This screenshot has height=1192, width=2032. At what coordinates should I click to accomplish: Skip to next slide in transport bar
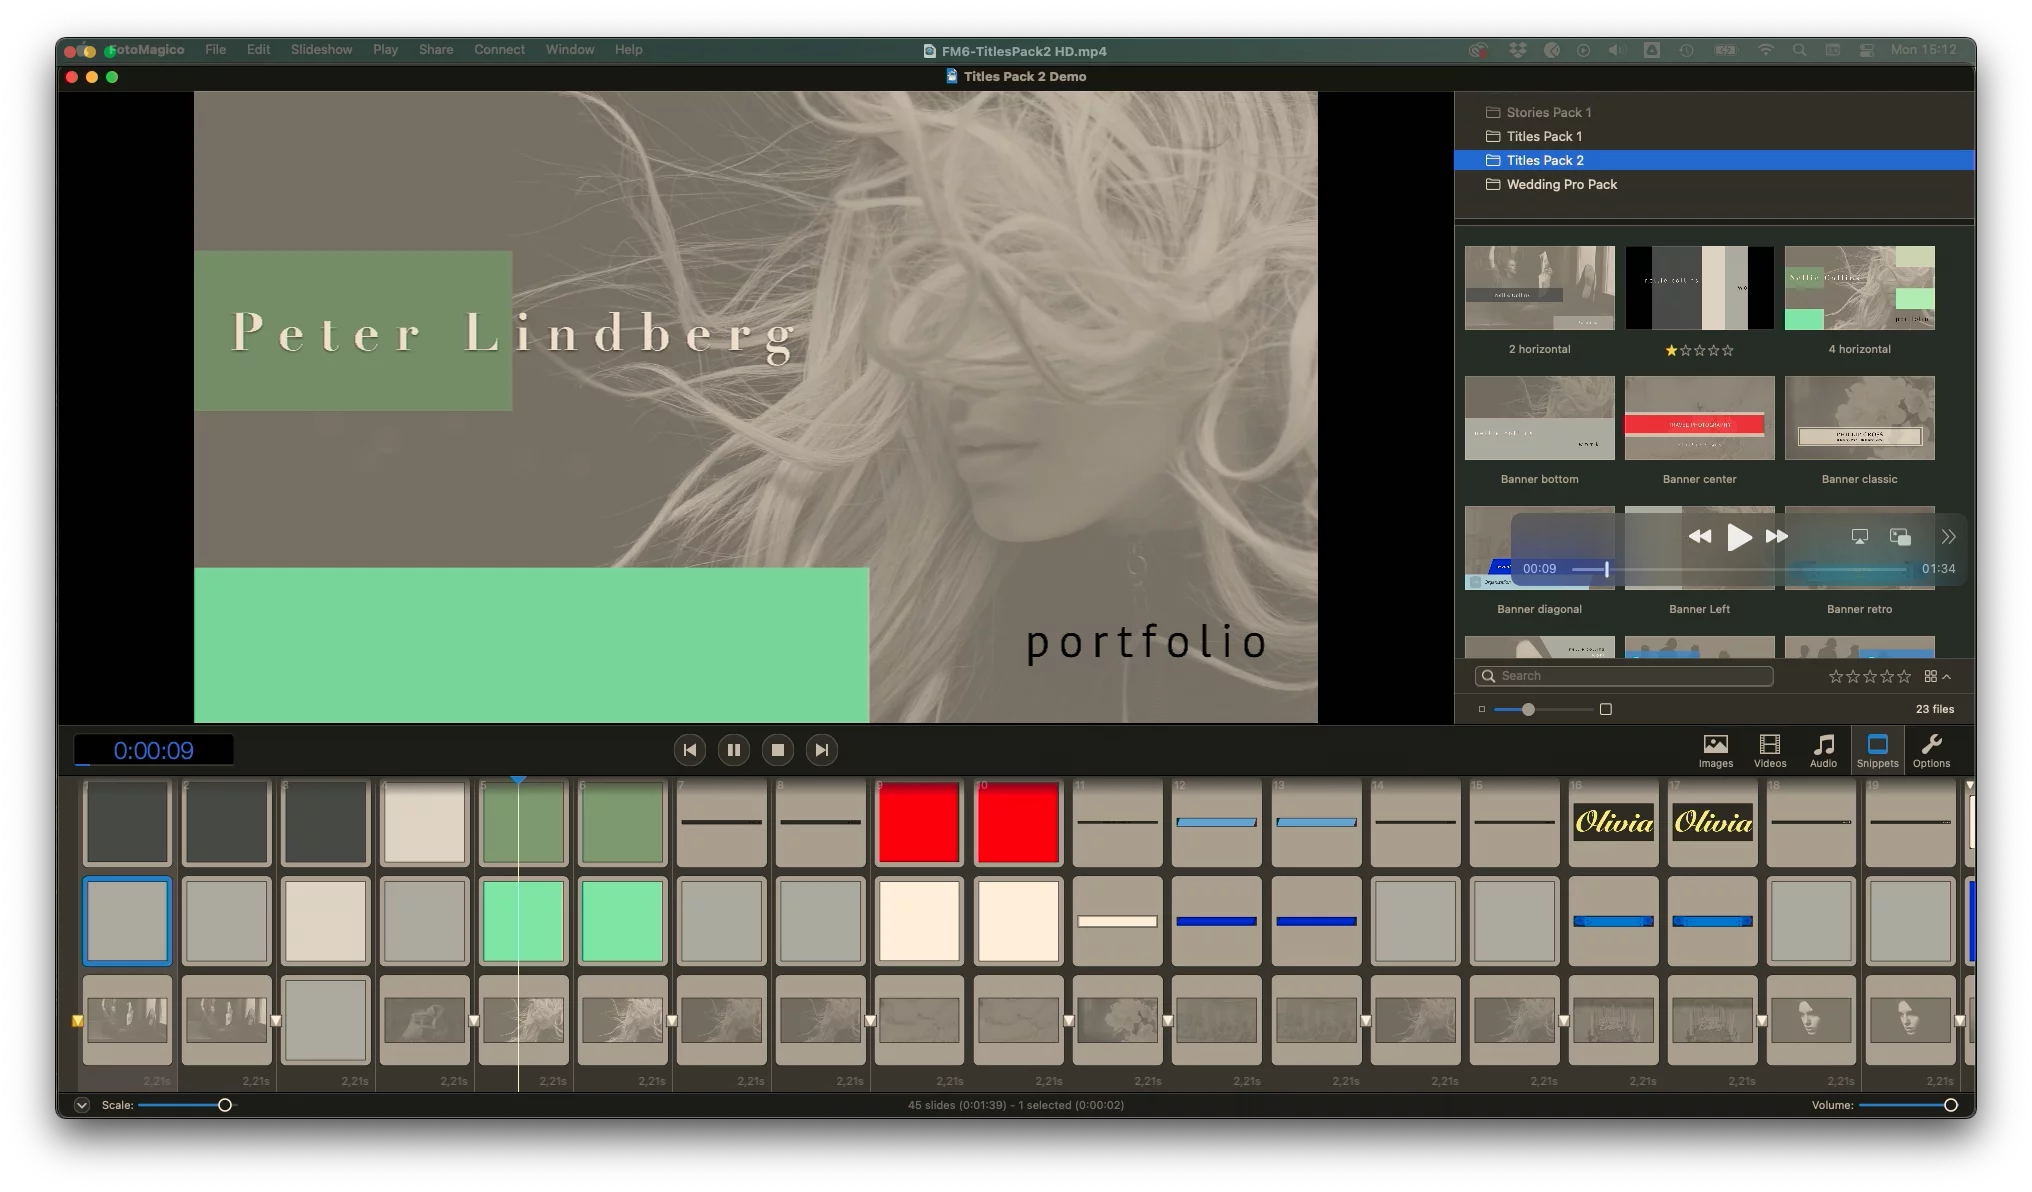(x=821, y=750)
